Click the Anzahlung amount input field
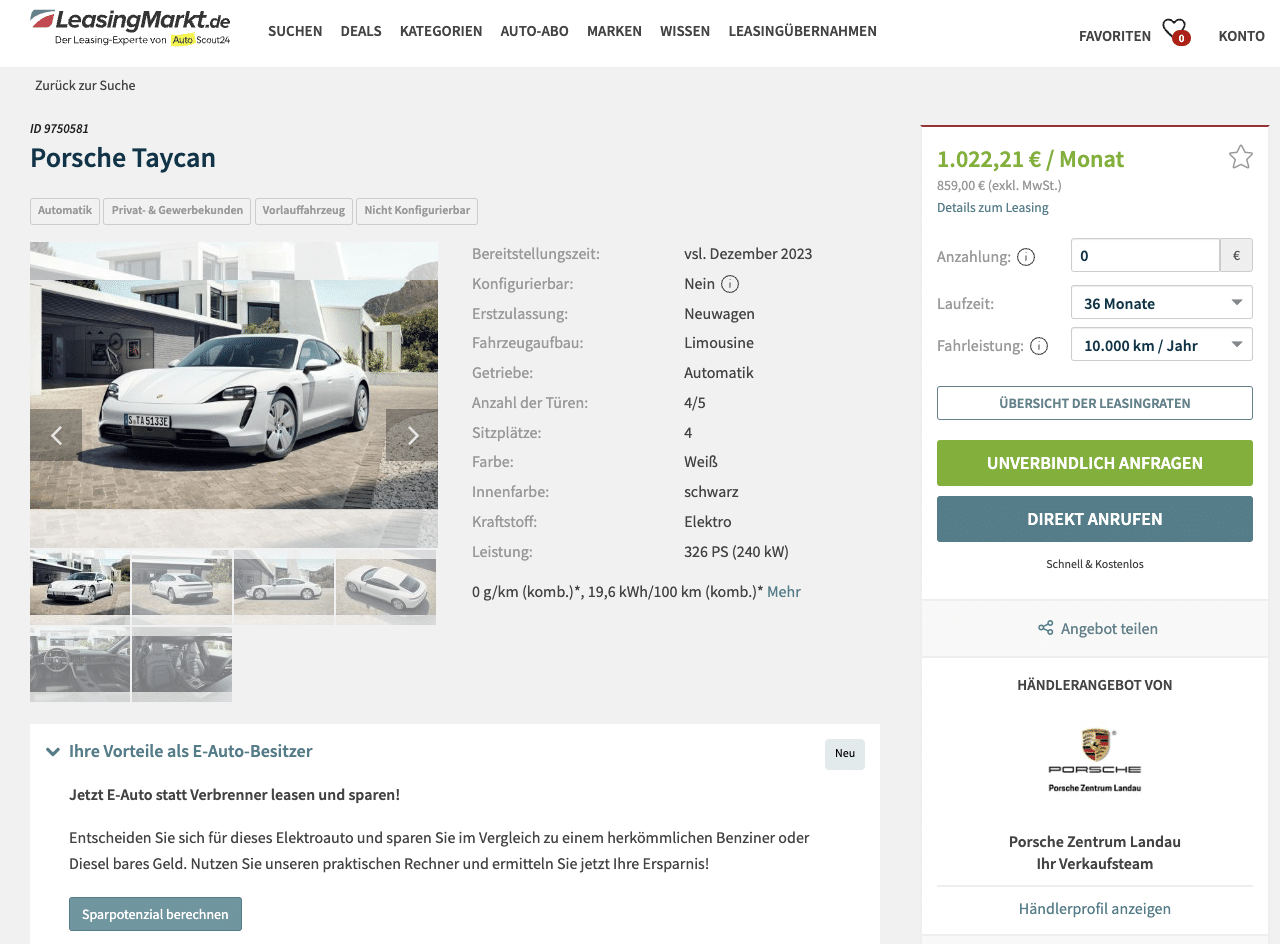Screen dimensions: 1280x944 pyautogui.click(x=1145, y=255)
